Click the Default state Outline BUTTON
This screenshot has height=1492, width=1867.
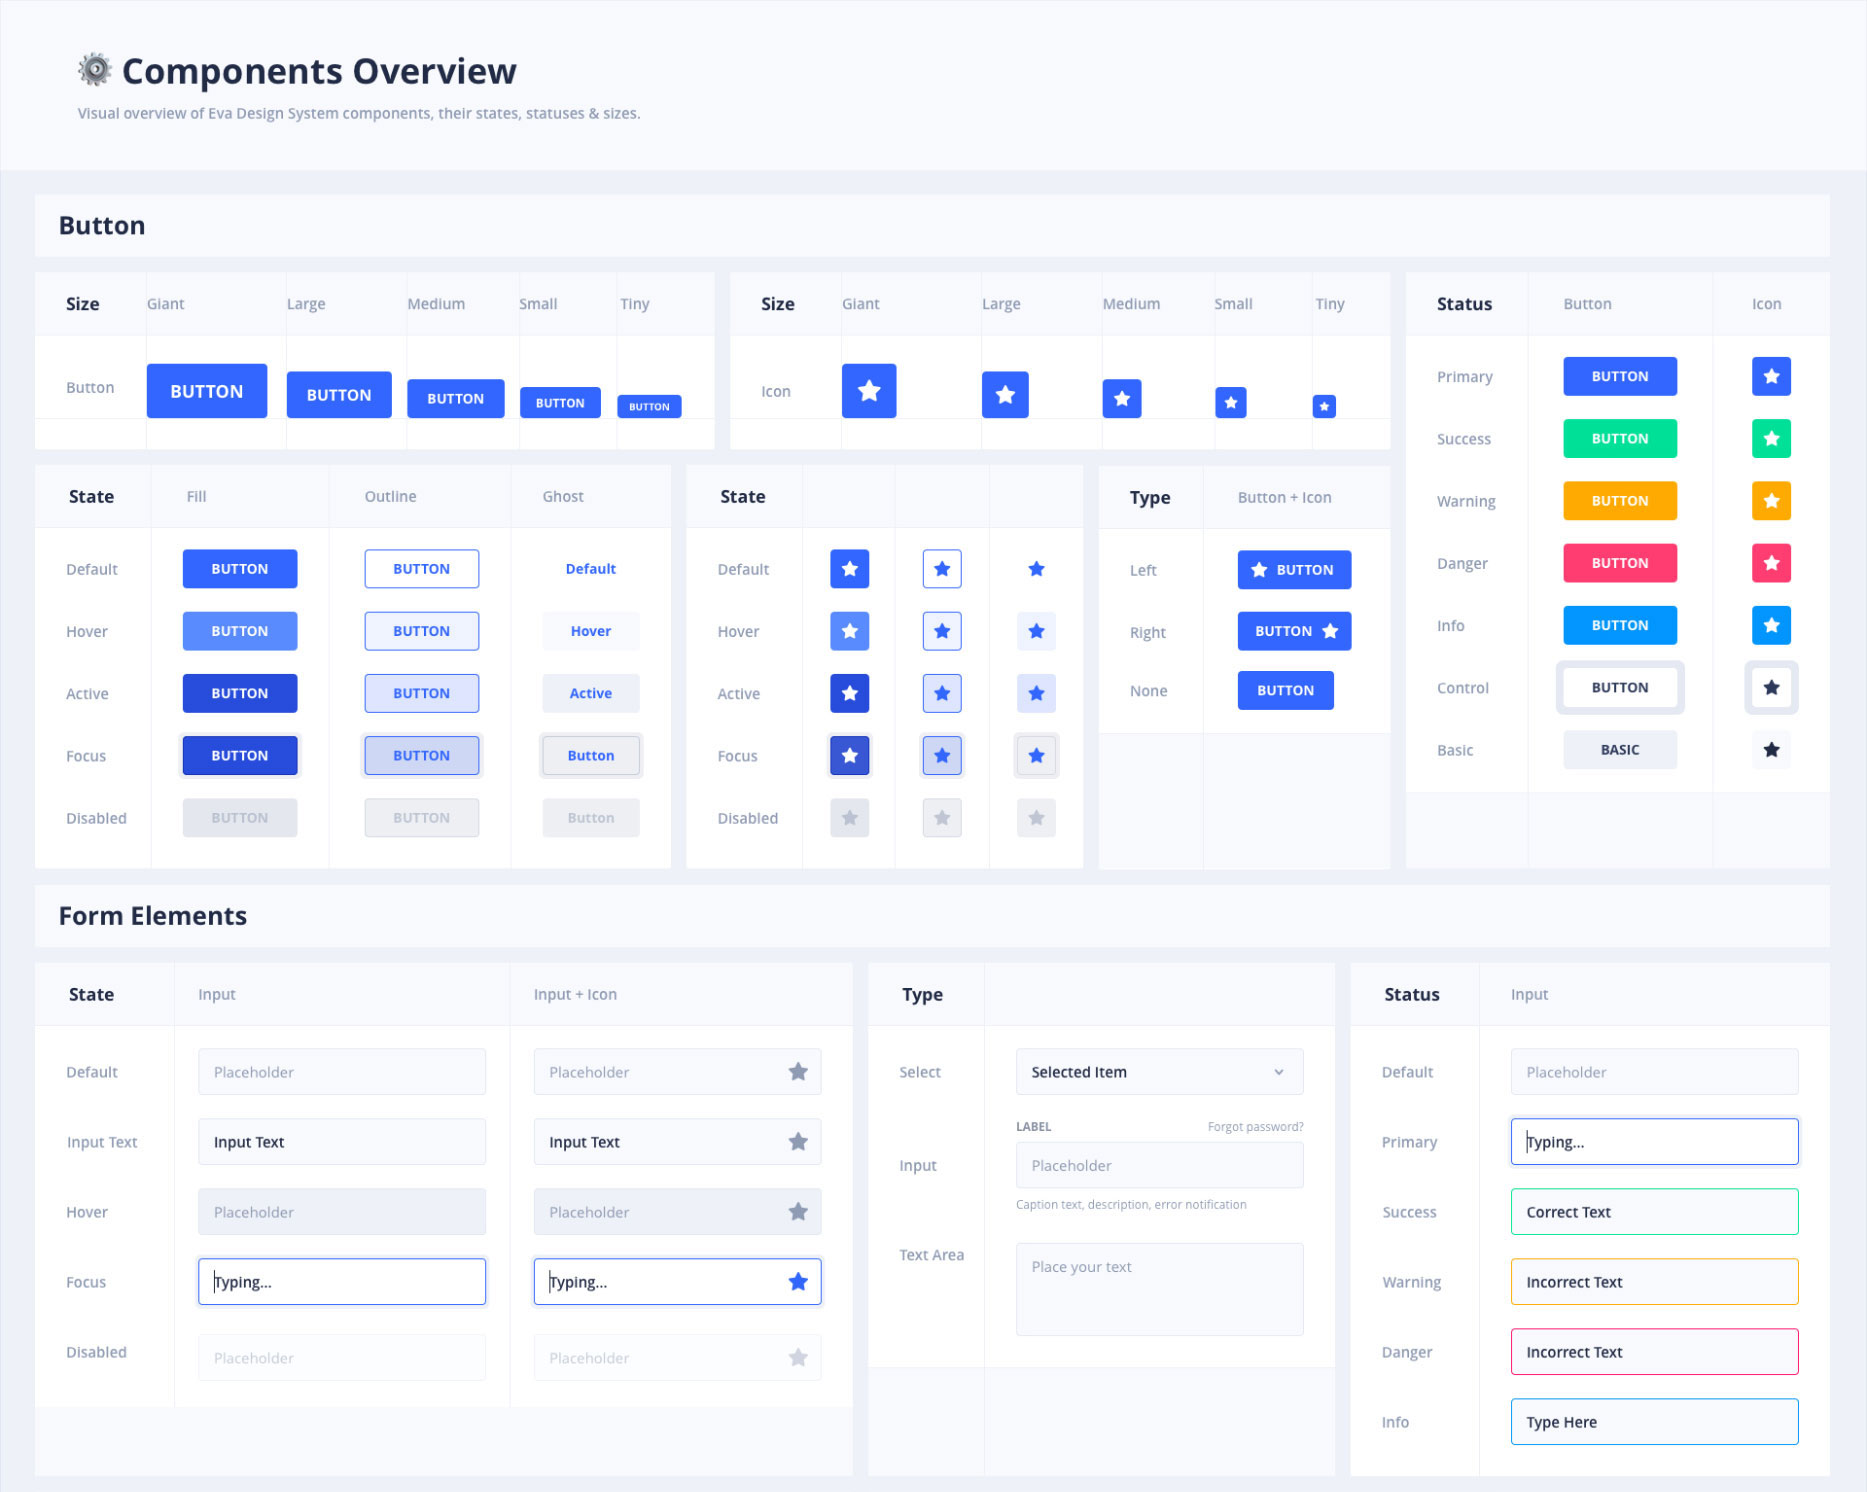pyautogui.click(x=421, y=569)
